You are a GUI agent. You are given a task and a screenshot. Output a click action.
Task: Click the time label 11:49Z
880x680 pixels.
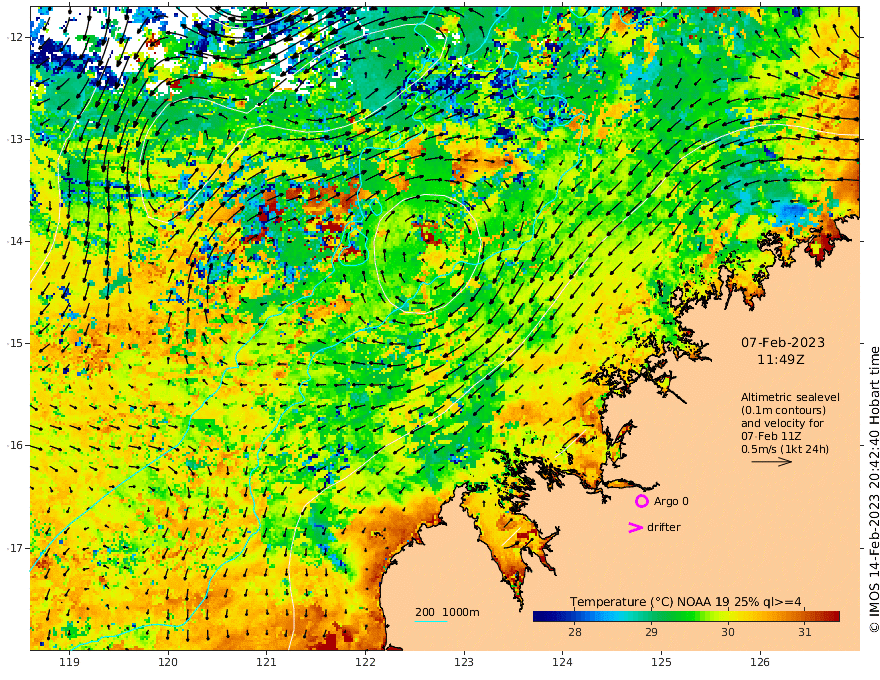781,360
